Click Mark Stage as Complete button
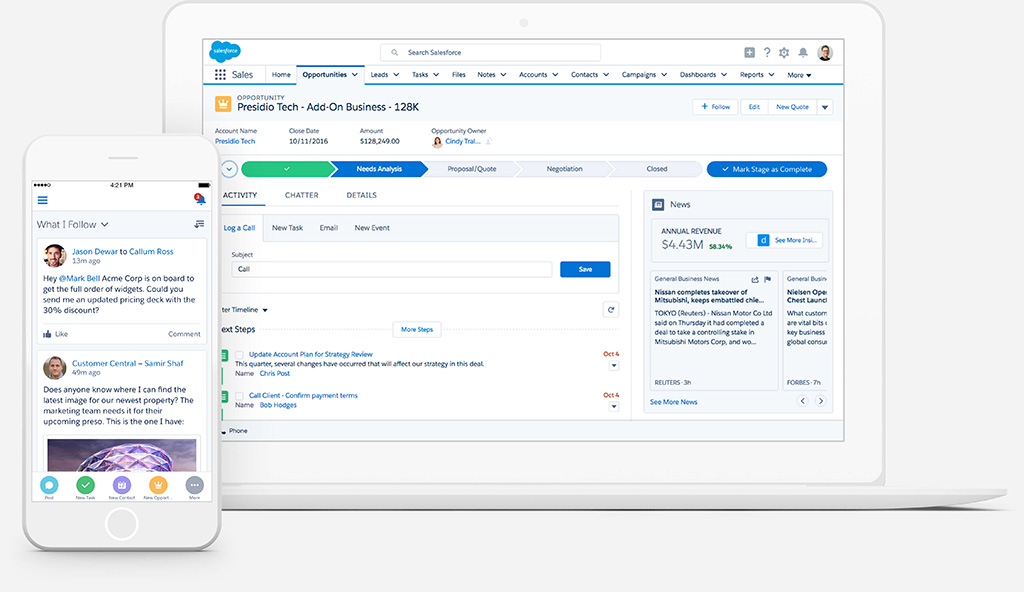The image size is (1024, 592). pyautogui.click(x=766, y=169)
